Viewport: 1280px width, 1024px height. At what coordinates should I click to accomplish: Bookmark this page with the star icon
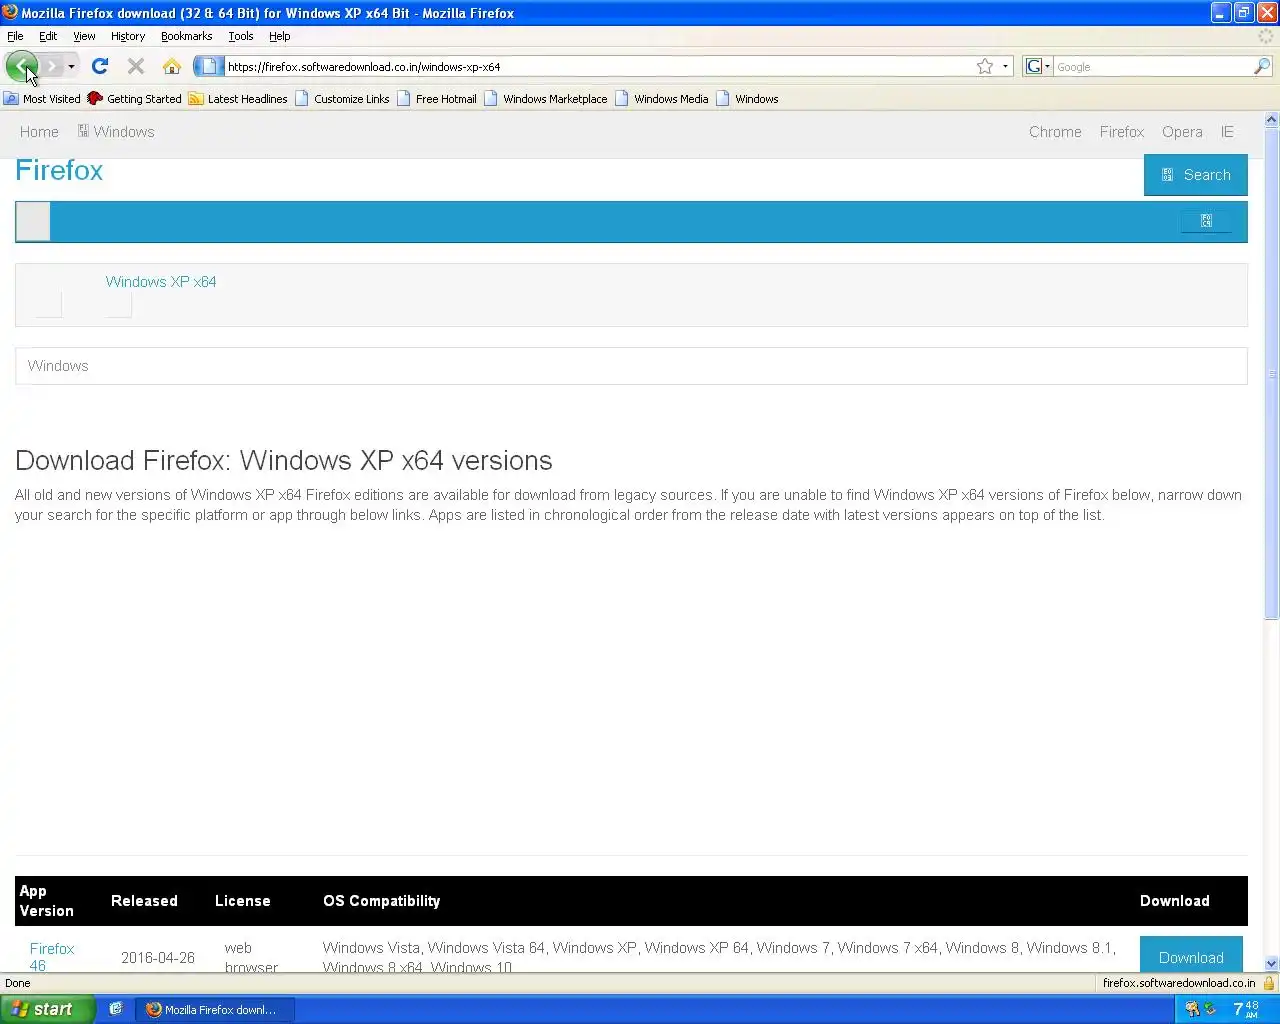coord(985,66)
